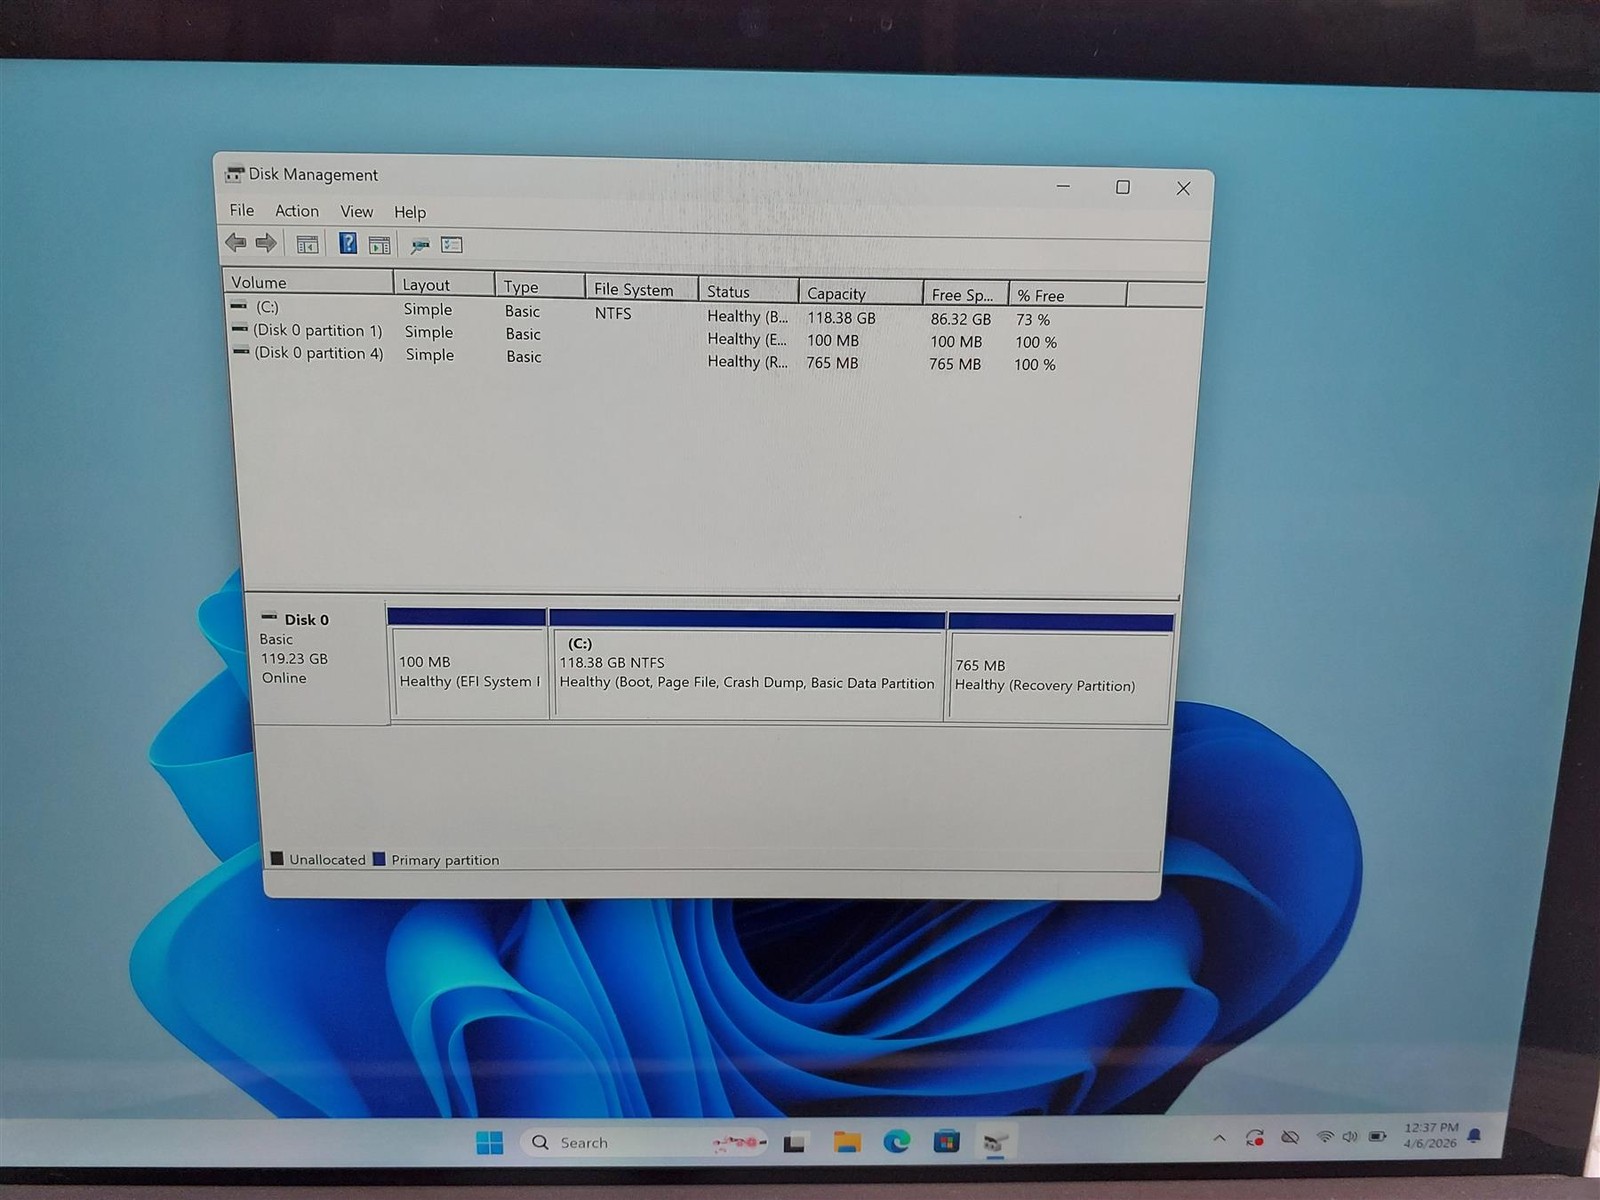Select the (C:) volume row
1600x1200 pixels.
tap(640, 312)
